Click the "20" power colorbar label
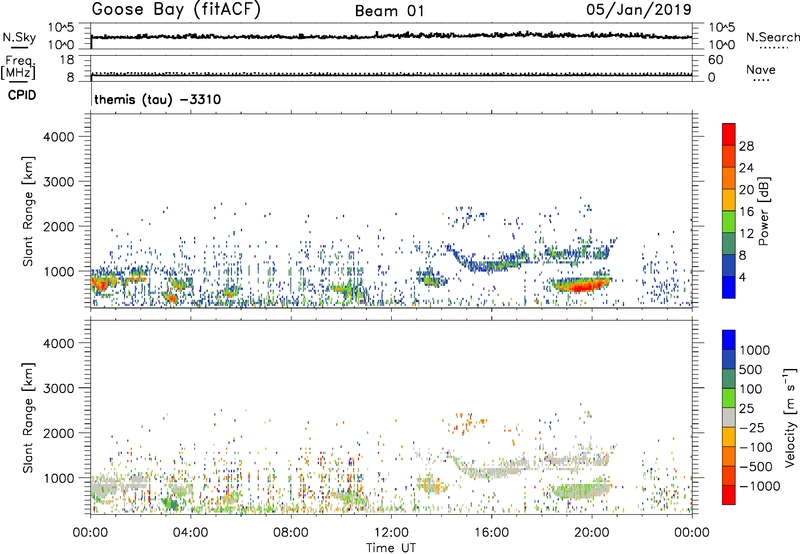 coord(746,190)
